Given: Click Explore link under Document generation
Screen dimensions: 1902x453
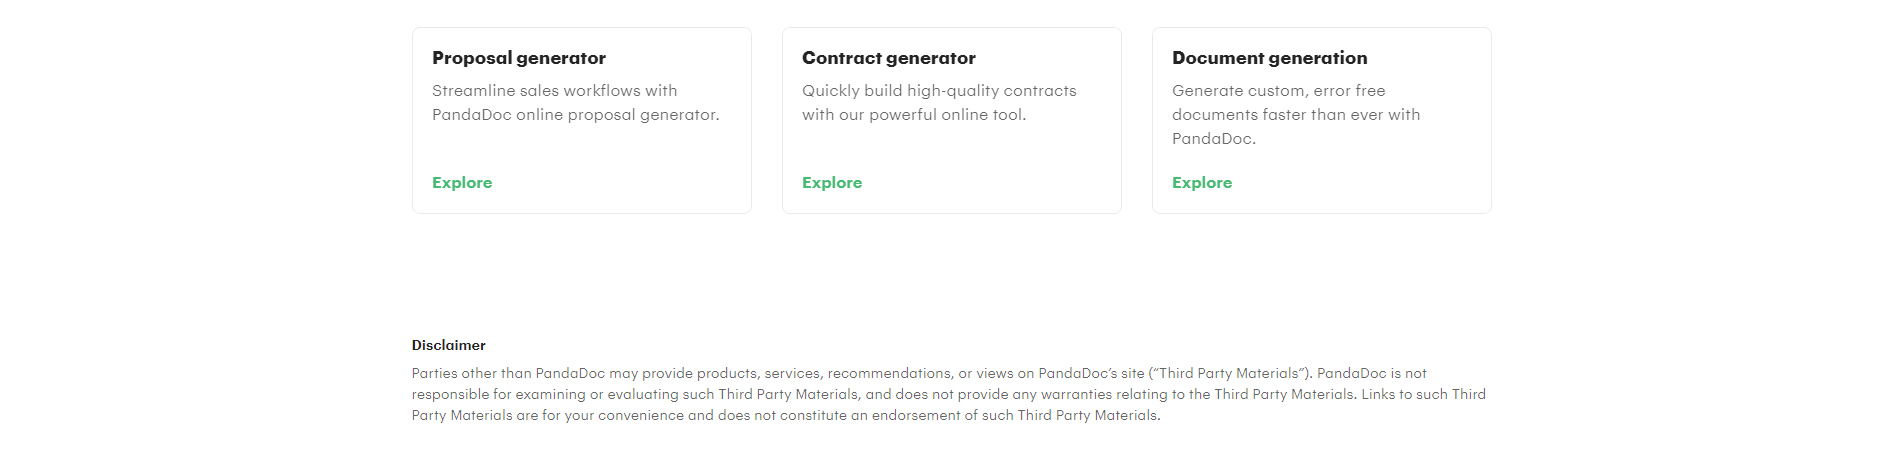Looking at the screenshot, I should tap(1202, 183).
